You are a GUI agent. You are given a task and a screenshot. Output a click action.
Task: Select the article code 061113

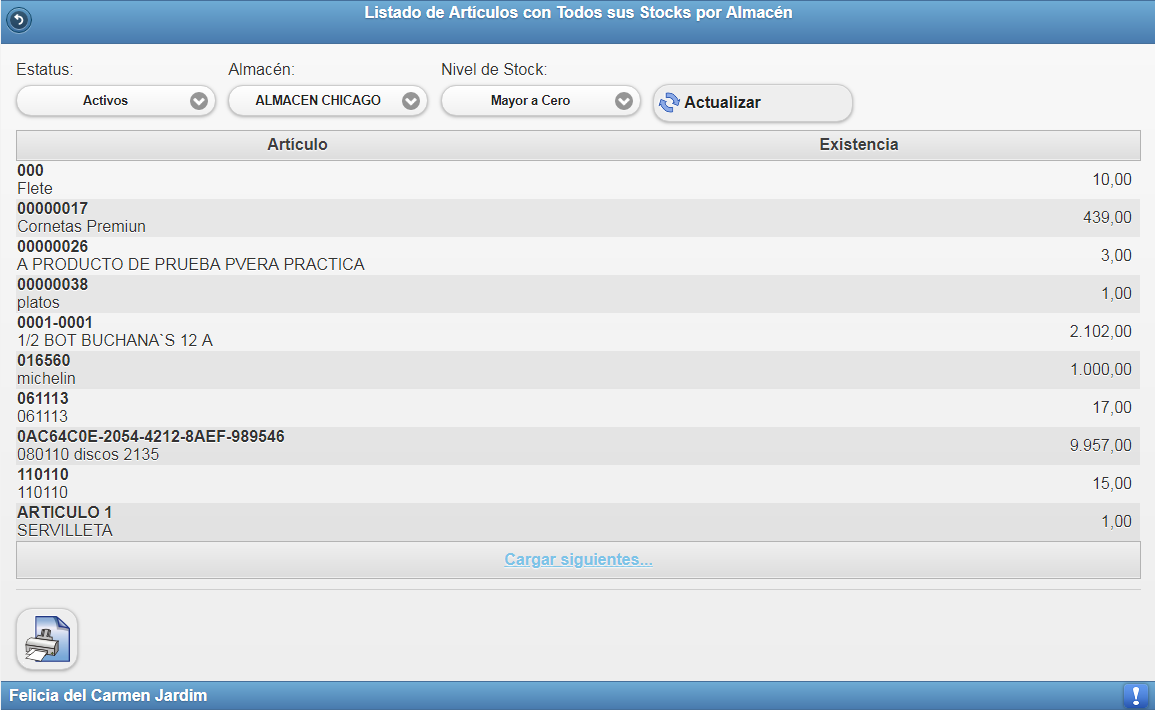pos(43,398)
